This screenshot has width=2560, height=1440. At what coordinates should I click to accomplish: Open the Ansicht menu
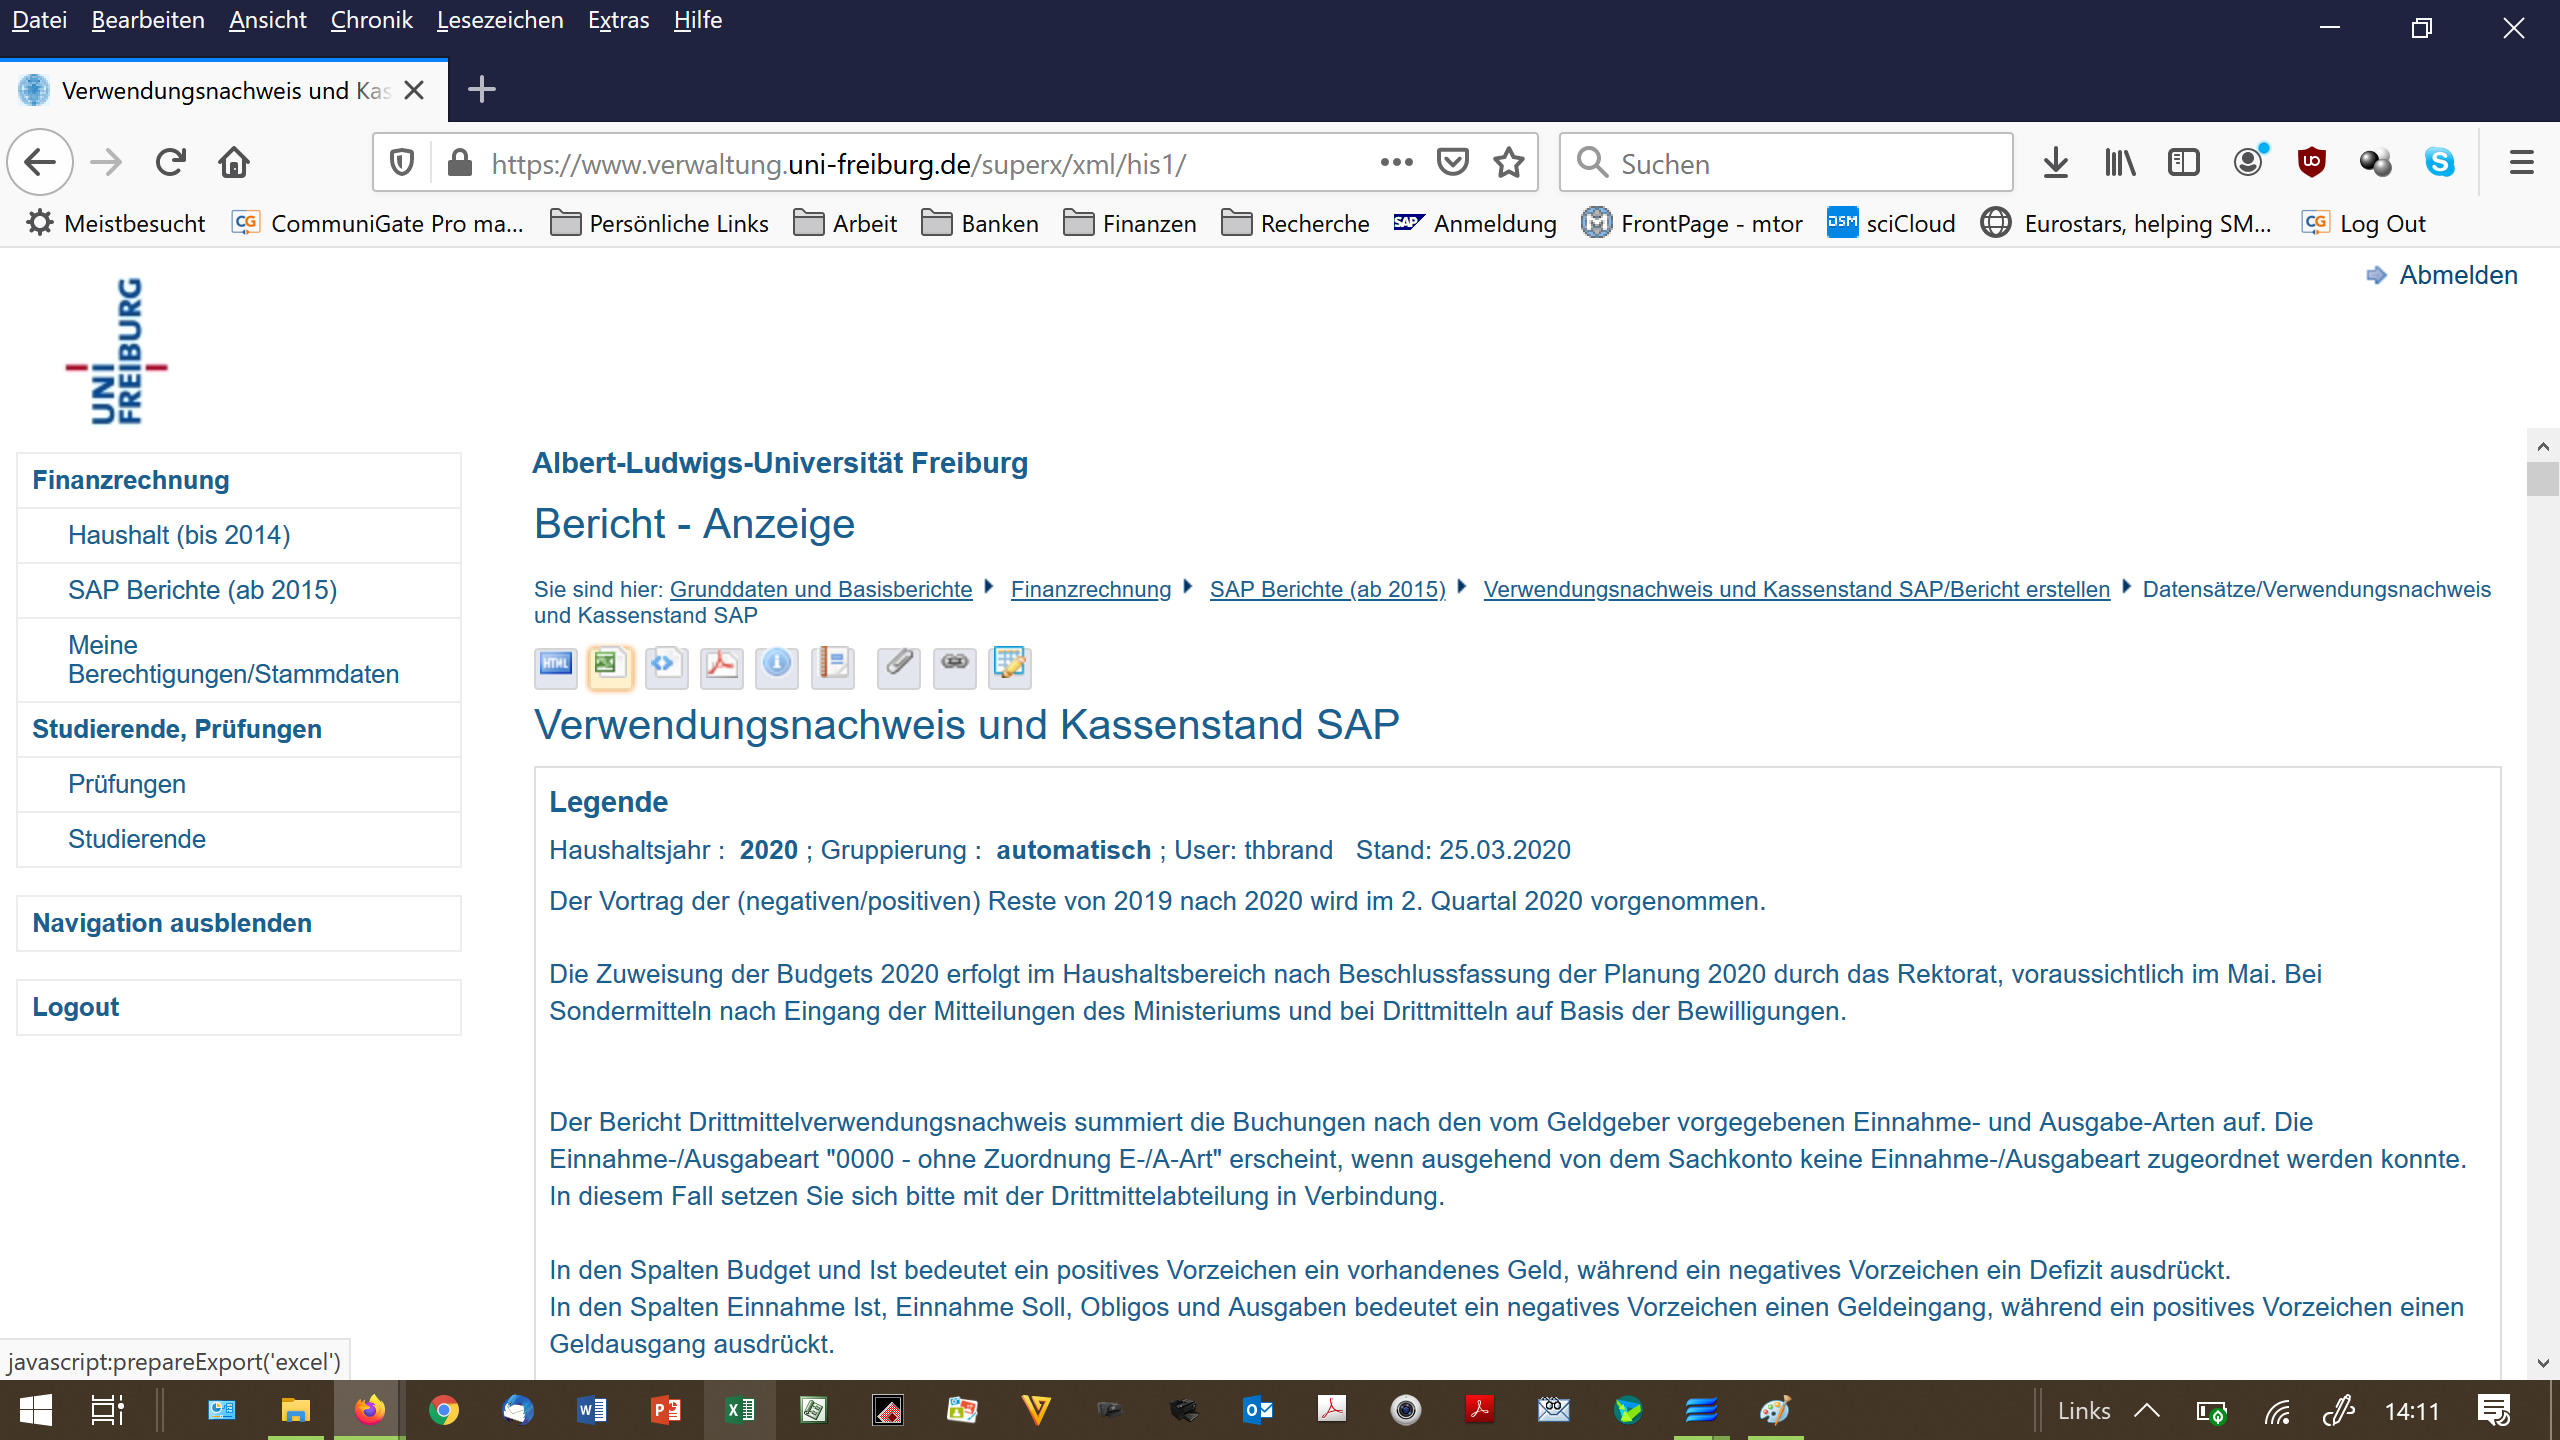(x=267, y=20)
